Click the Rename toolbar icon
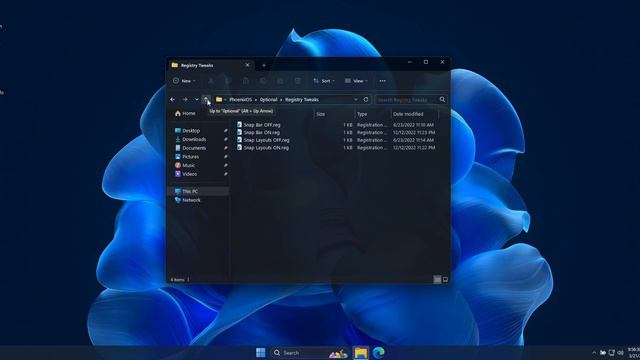This screenshot has height=360, width=640. coord(263,81)
